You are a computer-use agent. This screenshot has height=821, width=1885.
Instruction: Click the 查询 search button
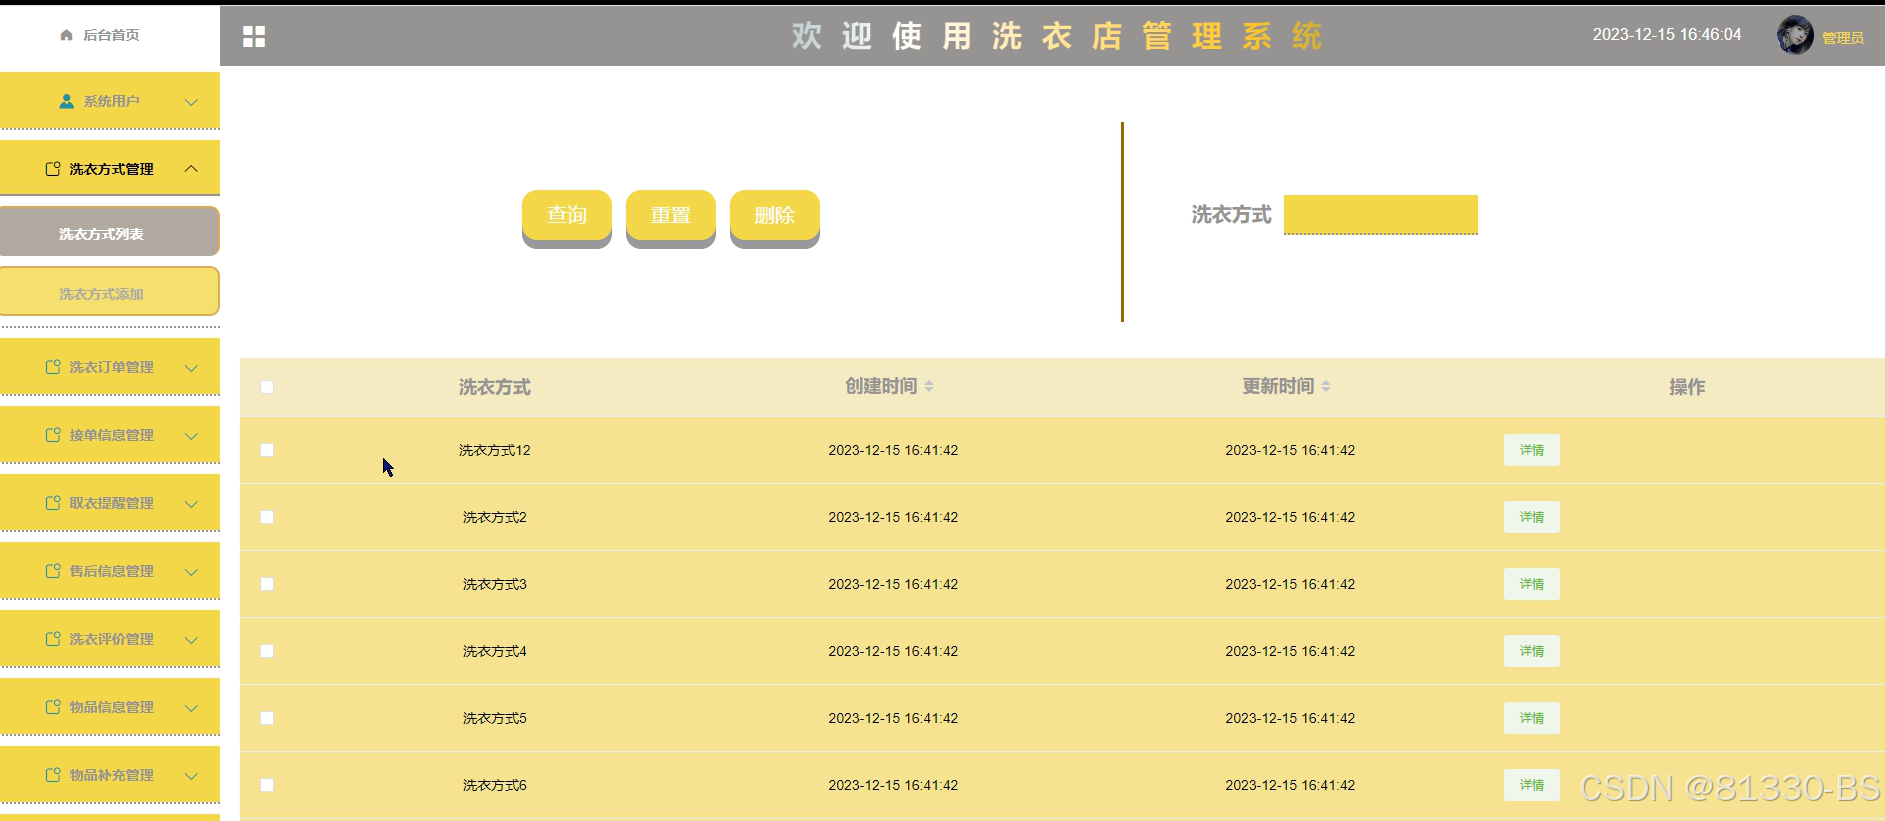[567, 216]
